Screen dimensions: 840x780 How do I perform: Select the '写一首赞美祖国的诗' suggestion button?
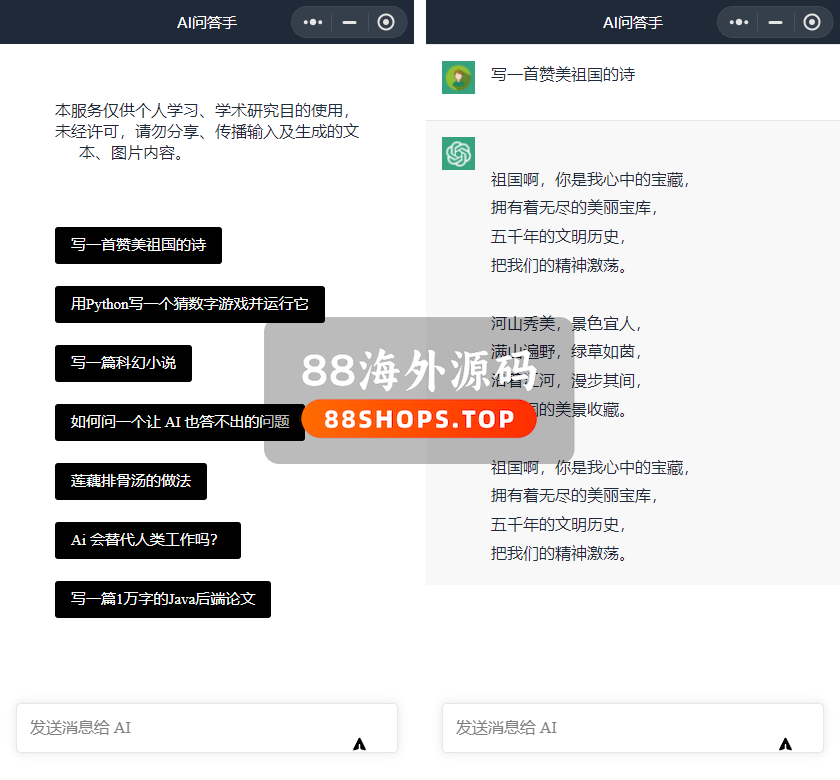pyautogui.click(x=138, y=245)
